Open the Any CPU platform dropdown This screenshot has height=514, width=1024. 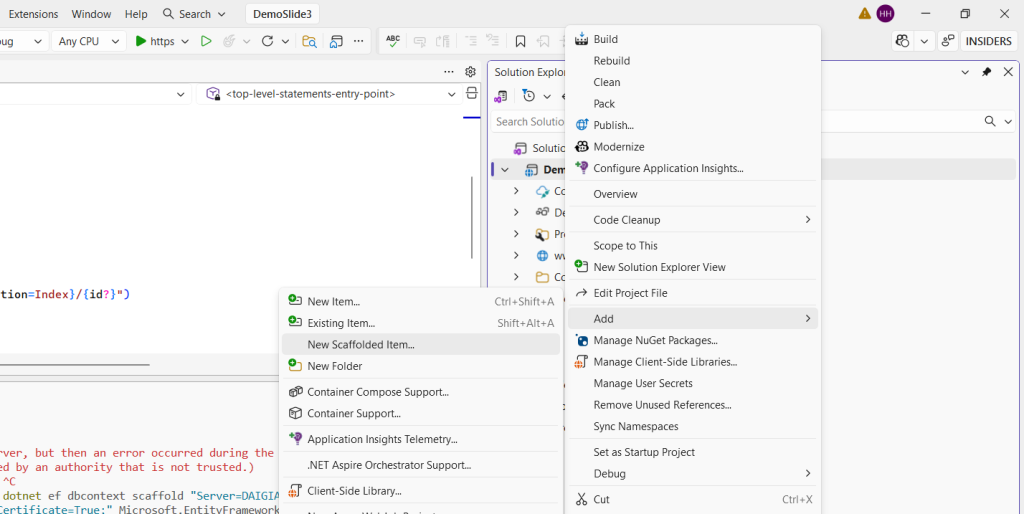tap(88, 42)
